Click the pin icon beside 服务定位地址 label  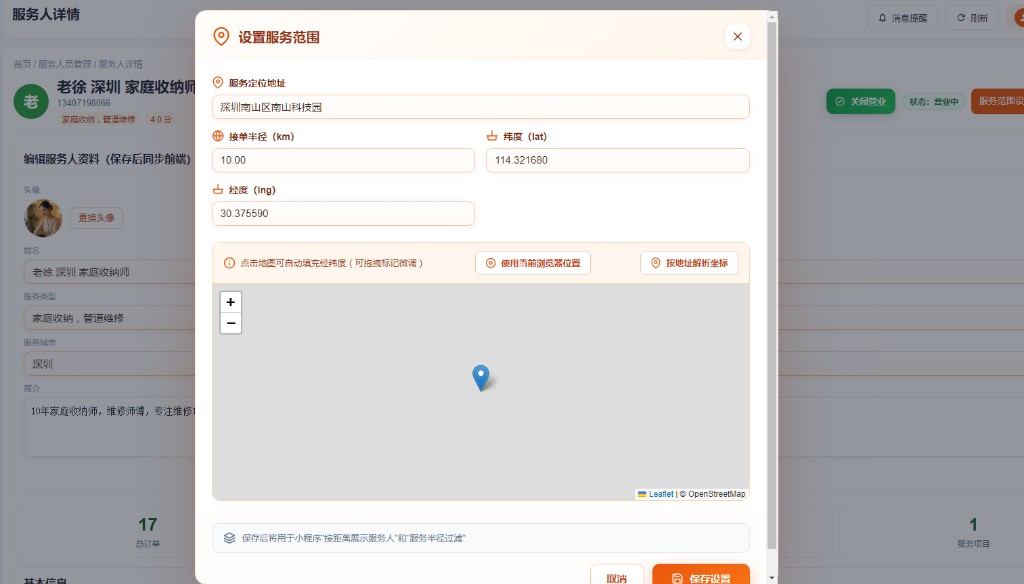(x=218, y=82)
